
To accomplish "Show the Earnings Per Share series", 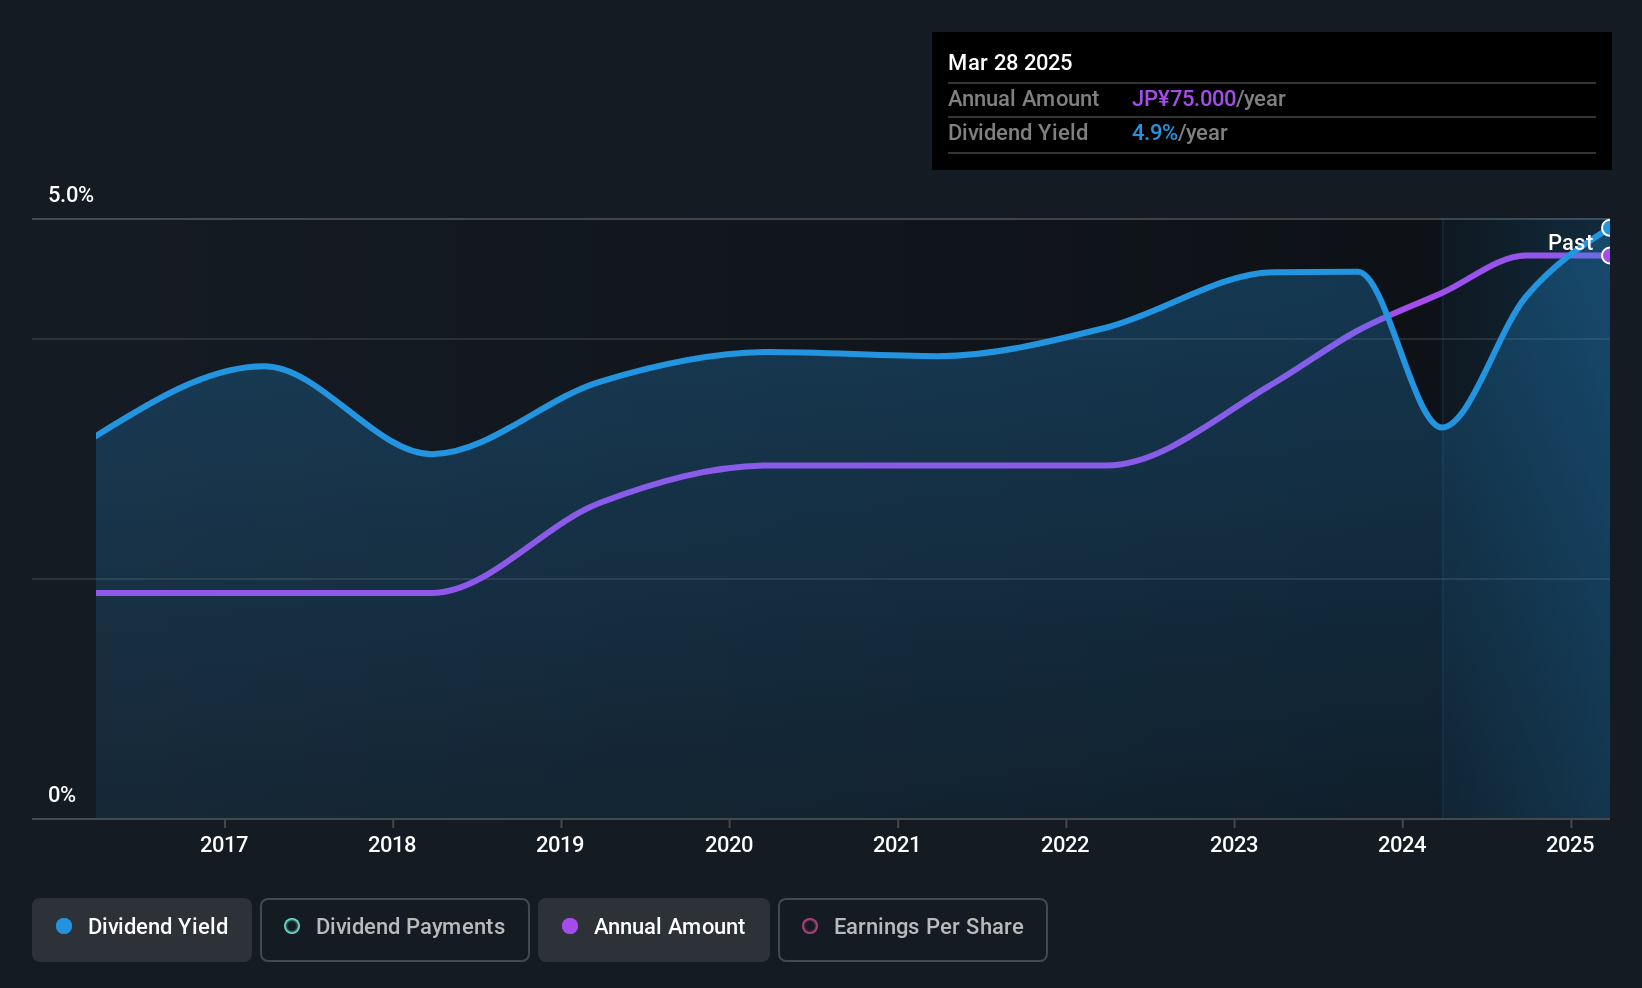I will (x=912, y=929).
